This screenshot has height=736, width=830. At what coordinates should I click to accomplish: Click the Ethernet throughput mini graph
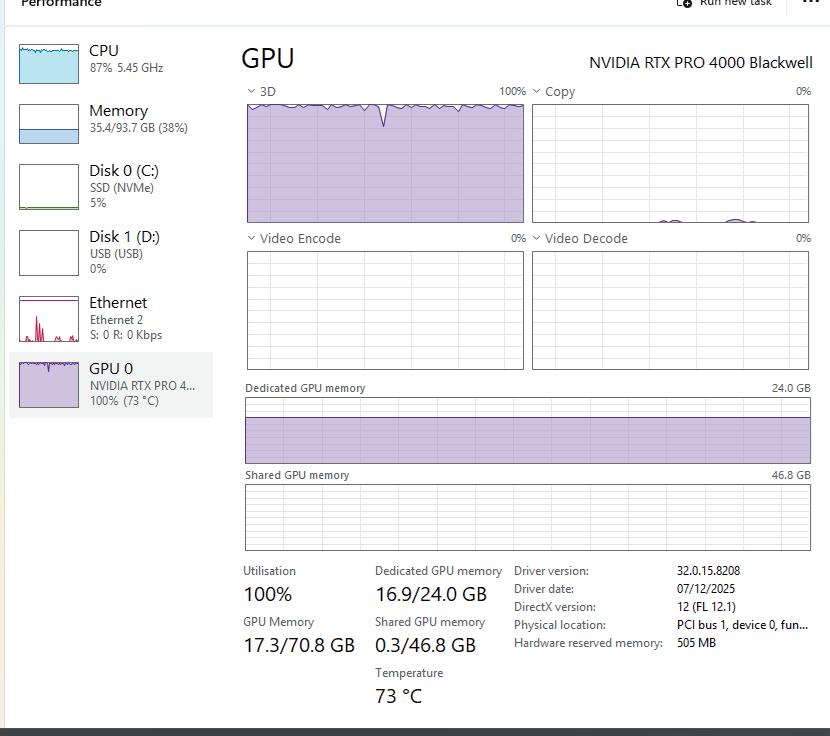[x=49, y=319]
